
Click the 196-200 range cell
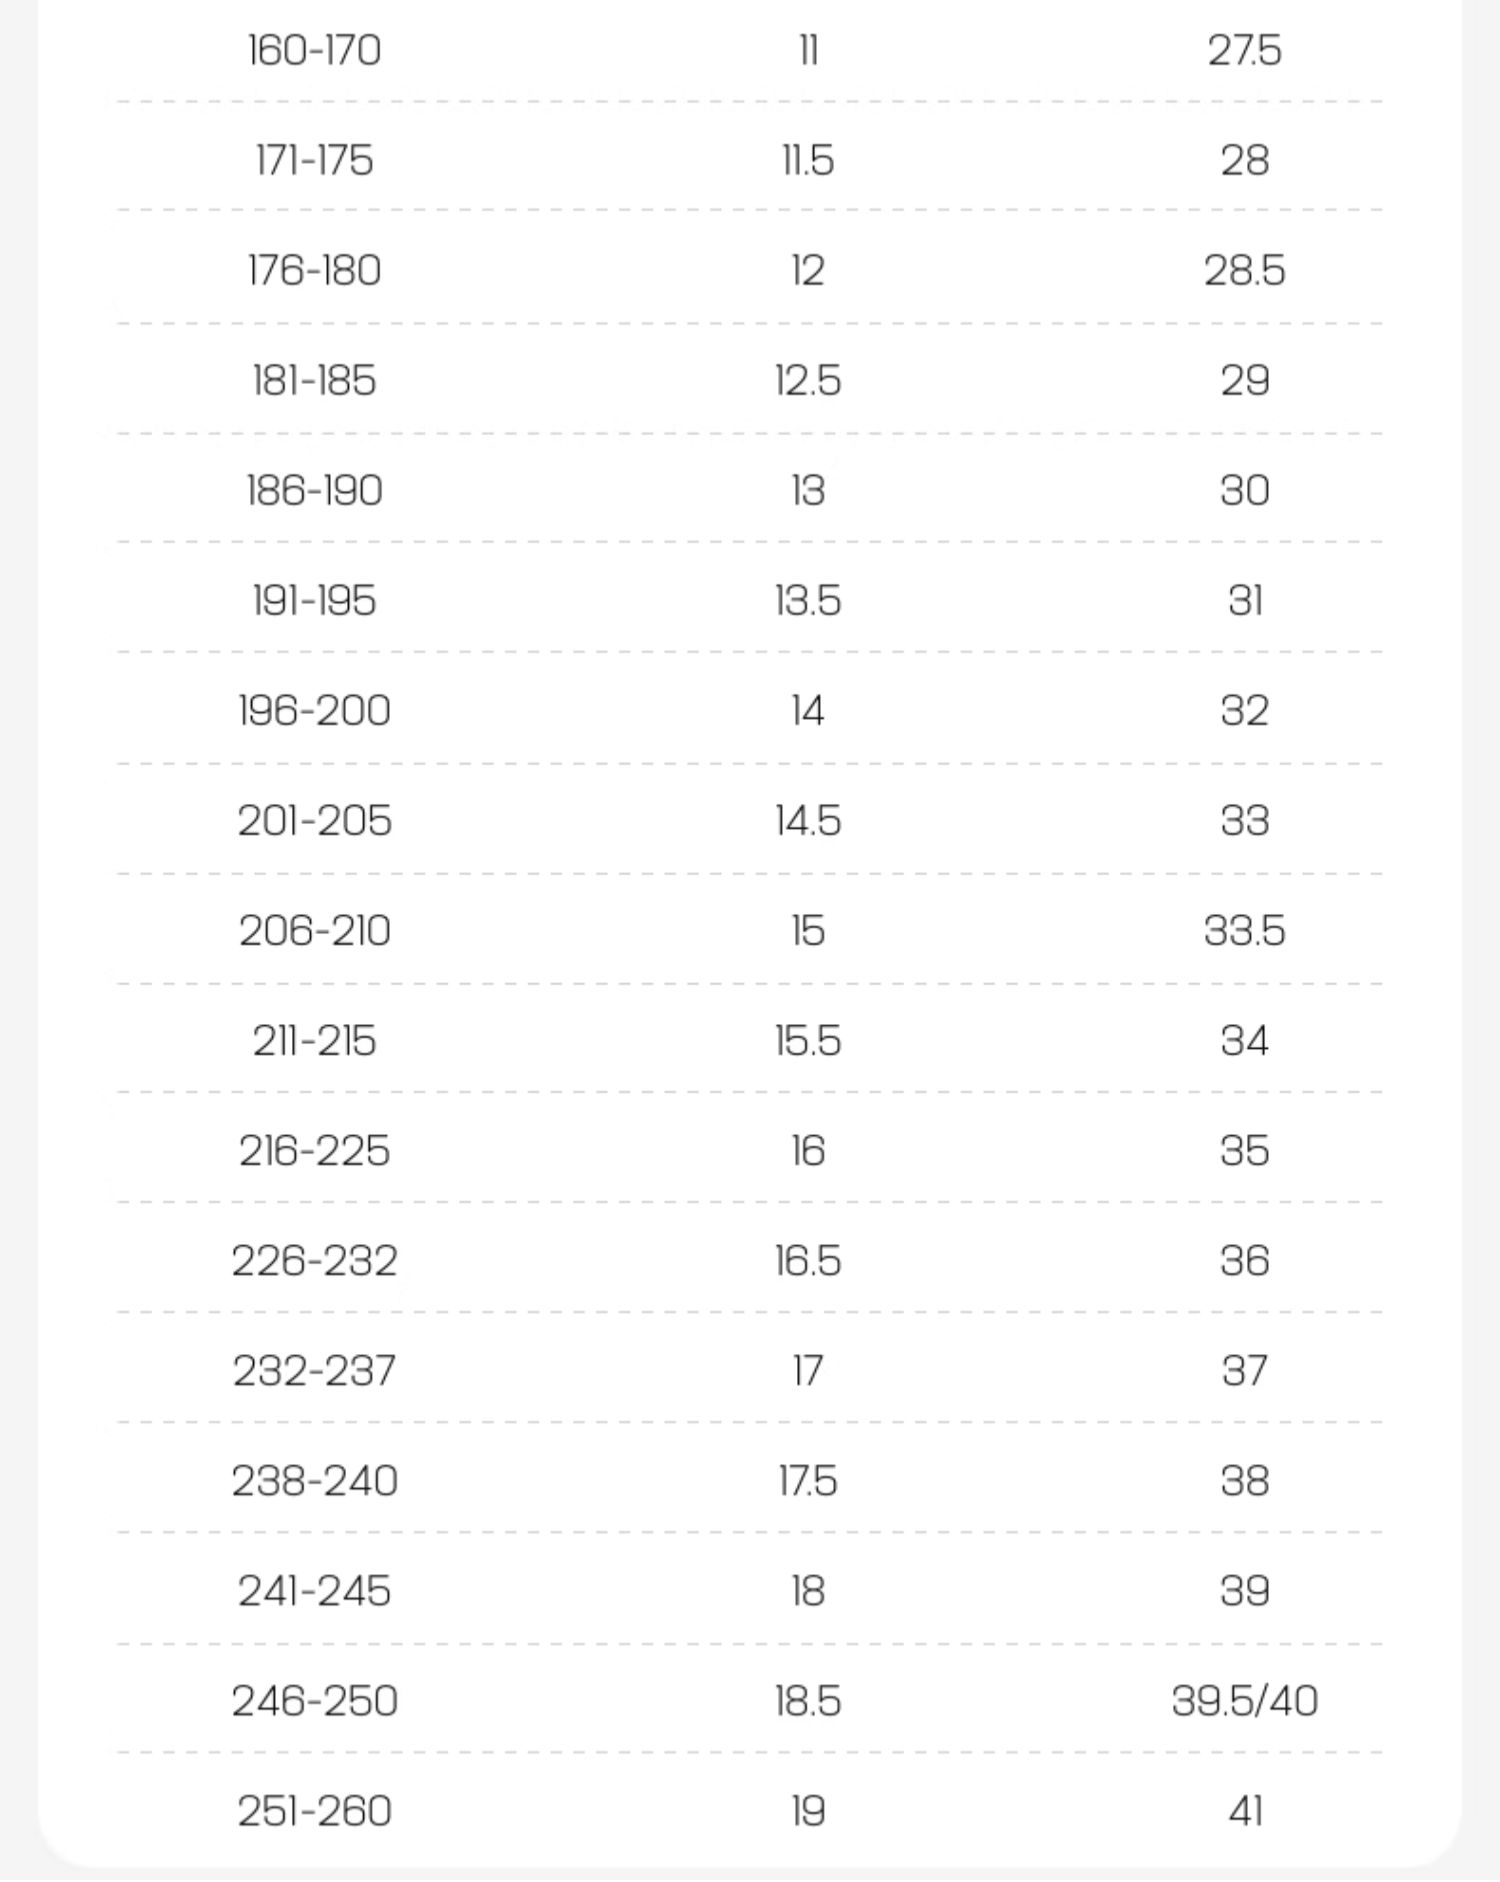click(314, 711)
